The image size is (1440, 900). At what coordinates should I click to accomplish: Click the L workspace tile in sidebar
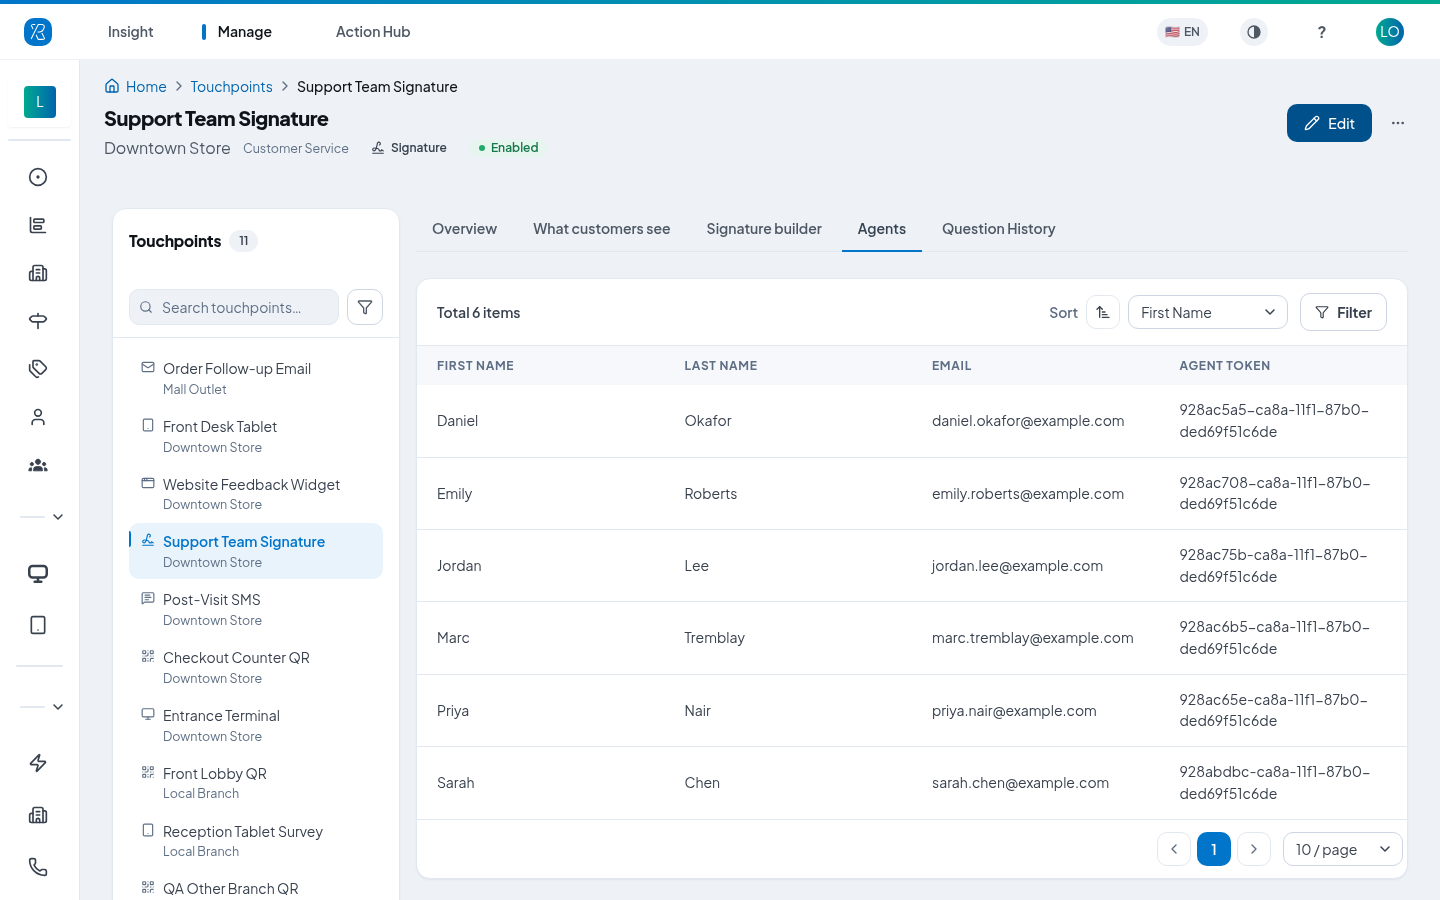coord(40,102)
